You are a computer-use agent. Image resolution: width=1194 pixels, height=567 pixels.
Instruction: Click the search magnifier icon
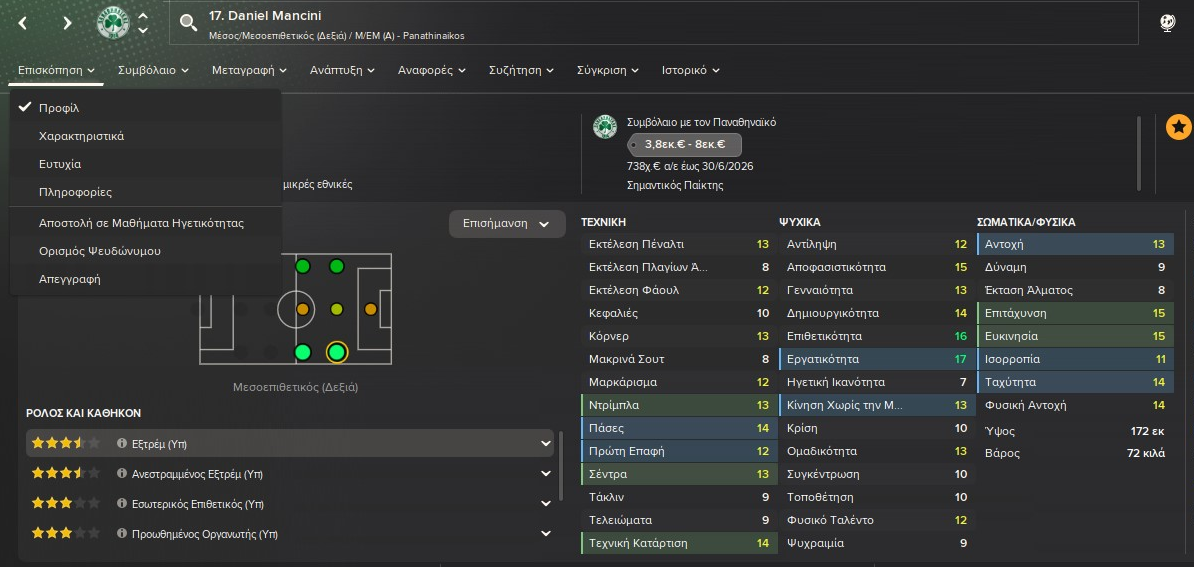[x=188, y=23]
